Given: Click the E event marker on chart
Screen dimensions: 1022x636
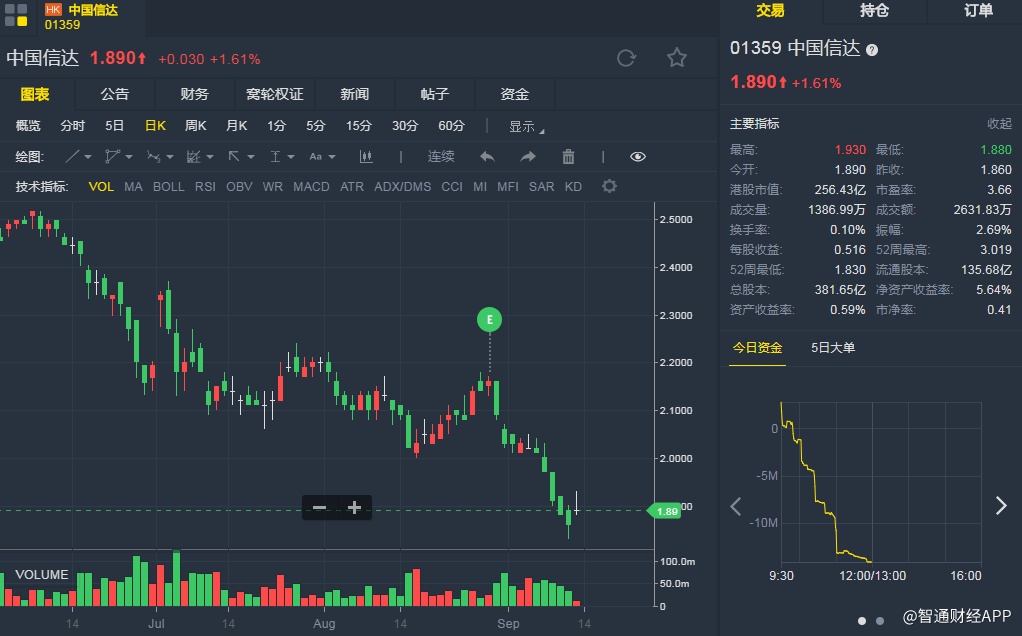Looking at the screenshot, I should (489, 320).
